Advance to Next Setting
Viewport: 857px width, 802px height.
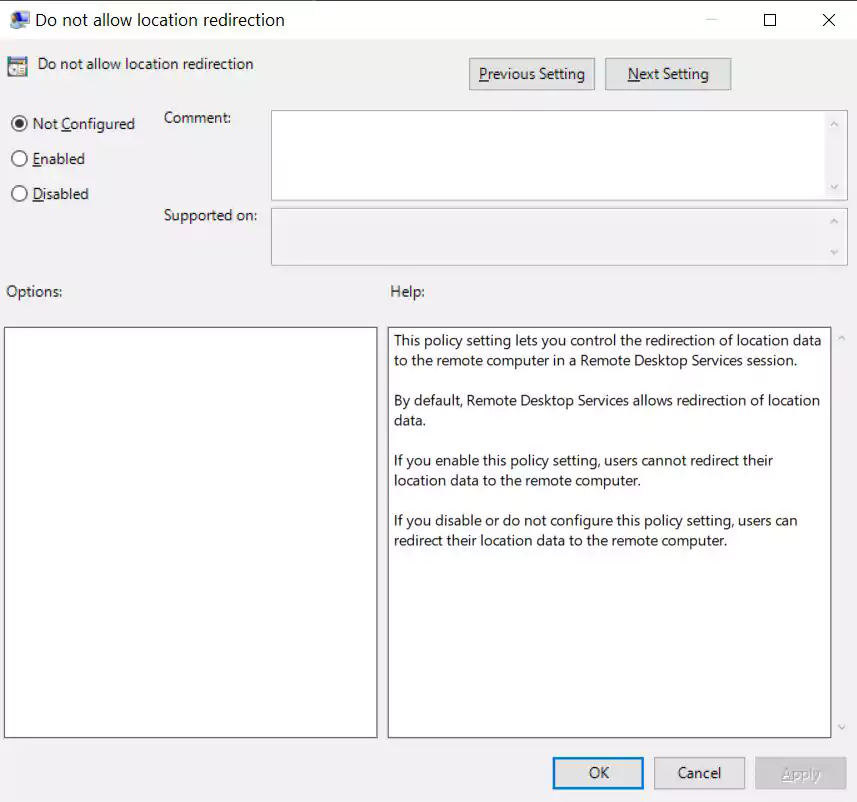667,74
